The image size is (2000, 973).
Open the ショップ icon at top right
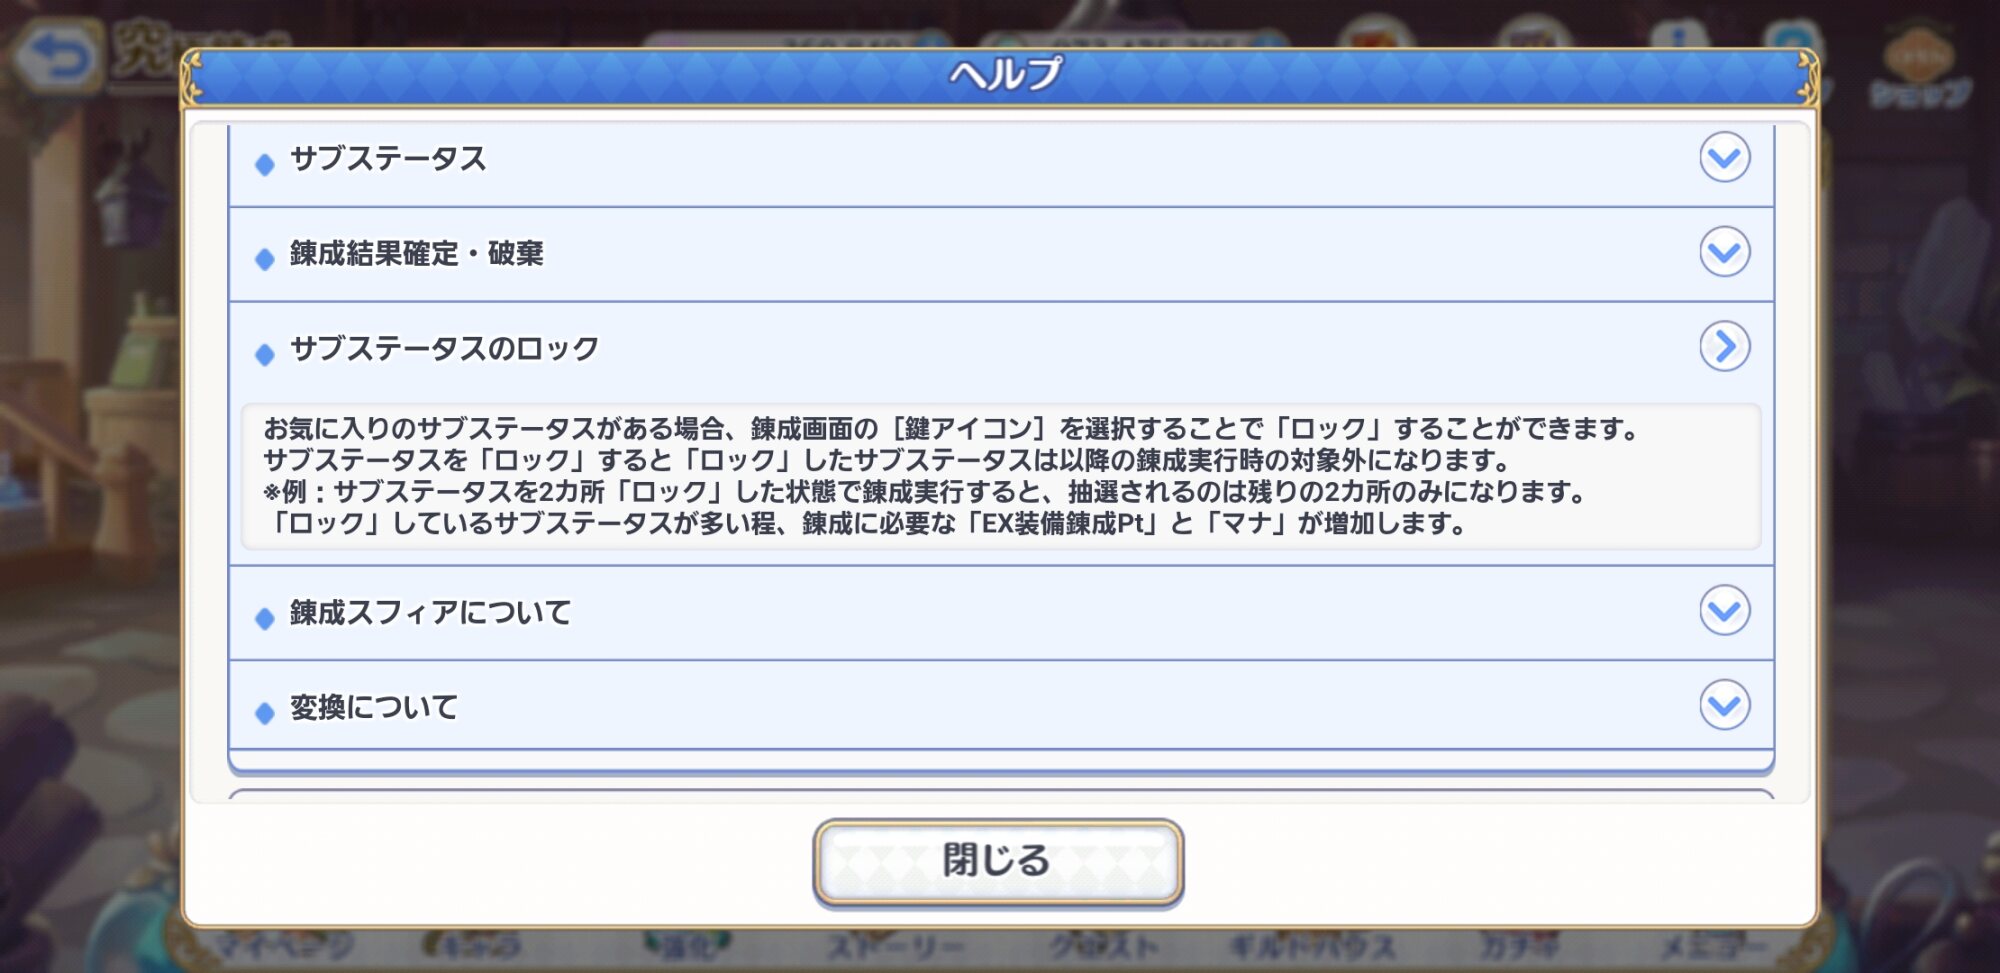(1920, 72)
